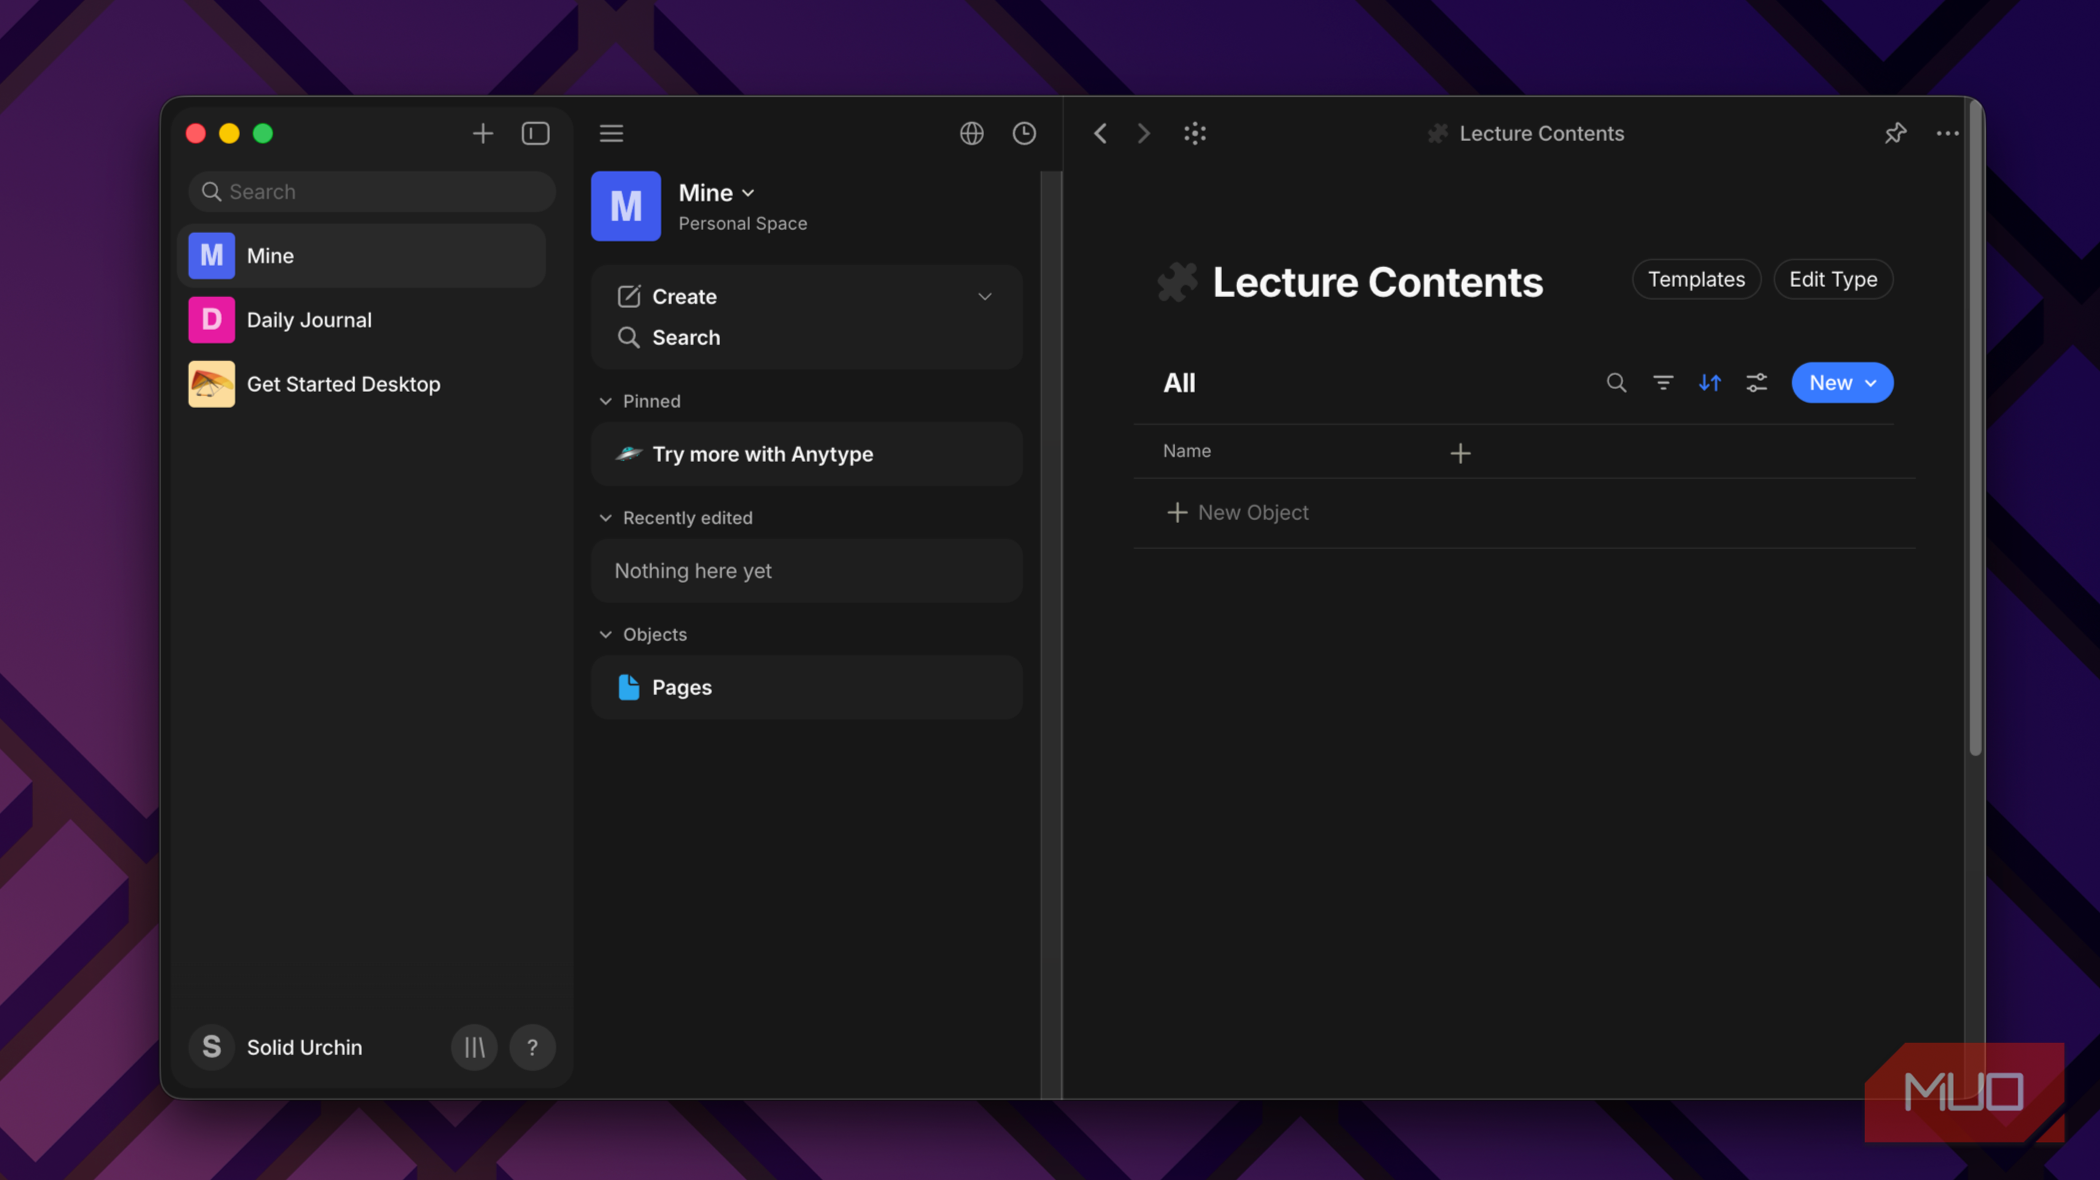The image size is (2100, 1180).
Task: Open the Pages object list
Action: [x=806, y=687]
